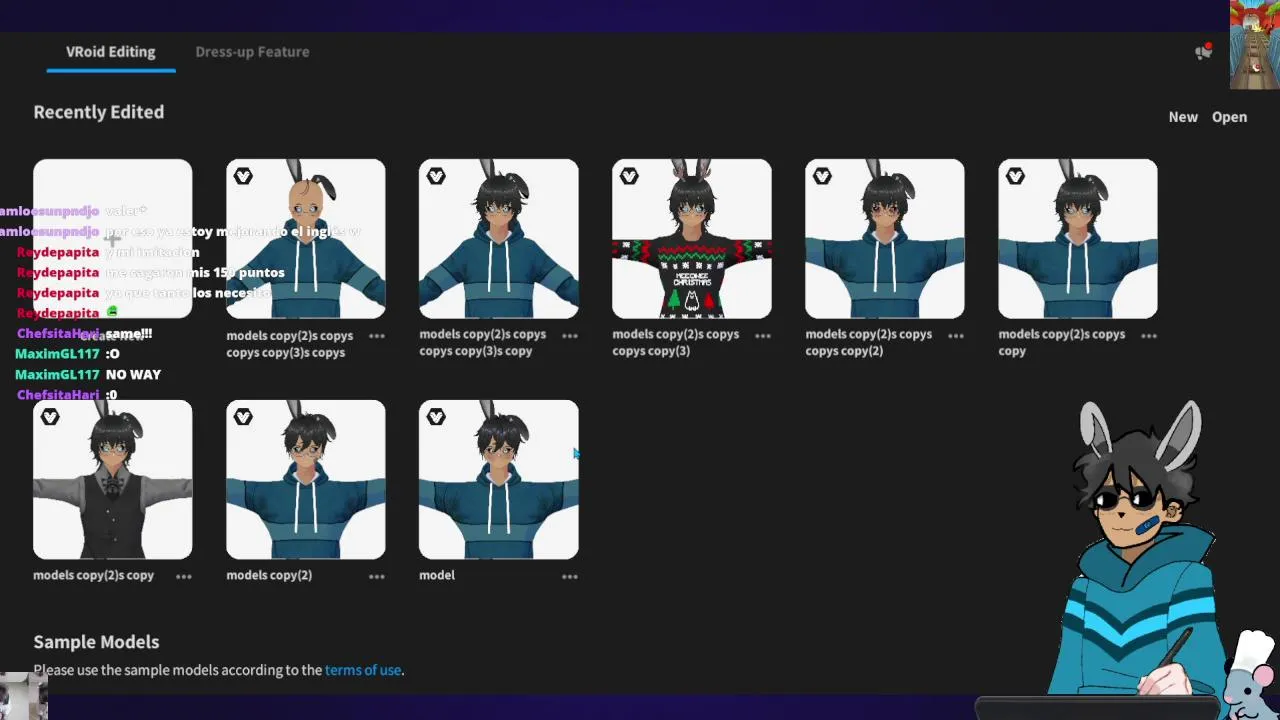Click the game thumbnail overlay in corner
The image size is (1280, 720).
1254,45
